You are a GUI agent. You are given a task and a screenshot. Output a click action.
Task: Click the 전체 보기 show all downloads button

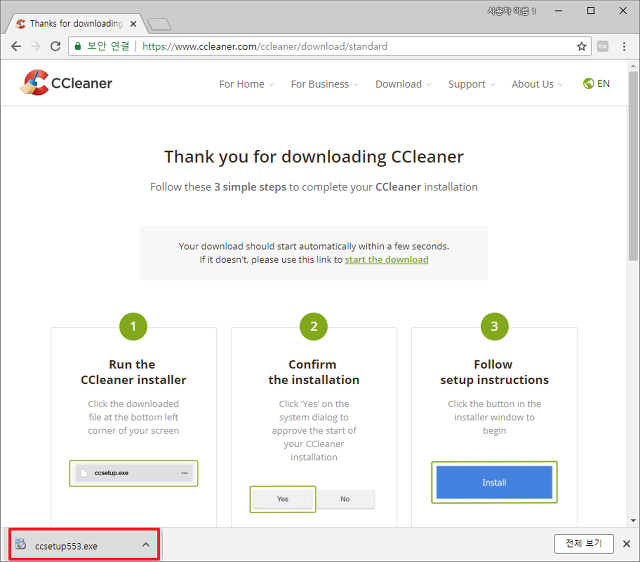tap(584, 544)
